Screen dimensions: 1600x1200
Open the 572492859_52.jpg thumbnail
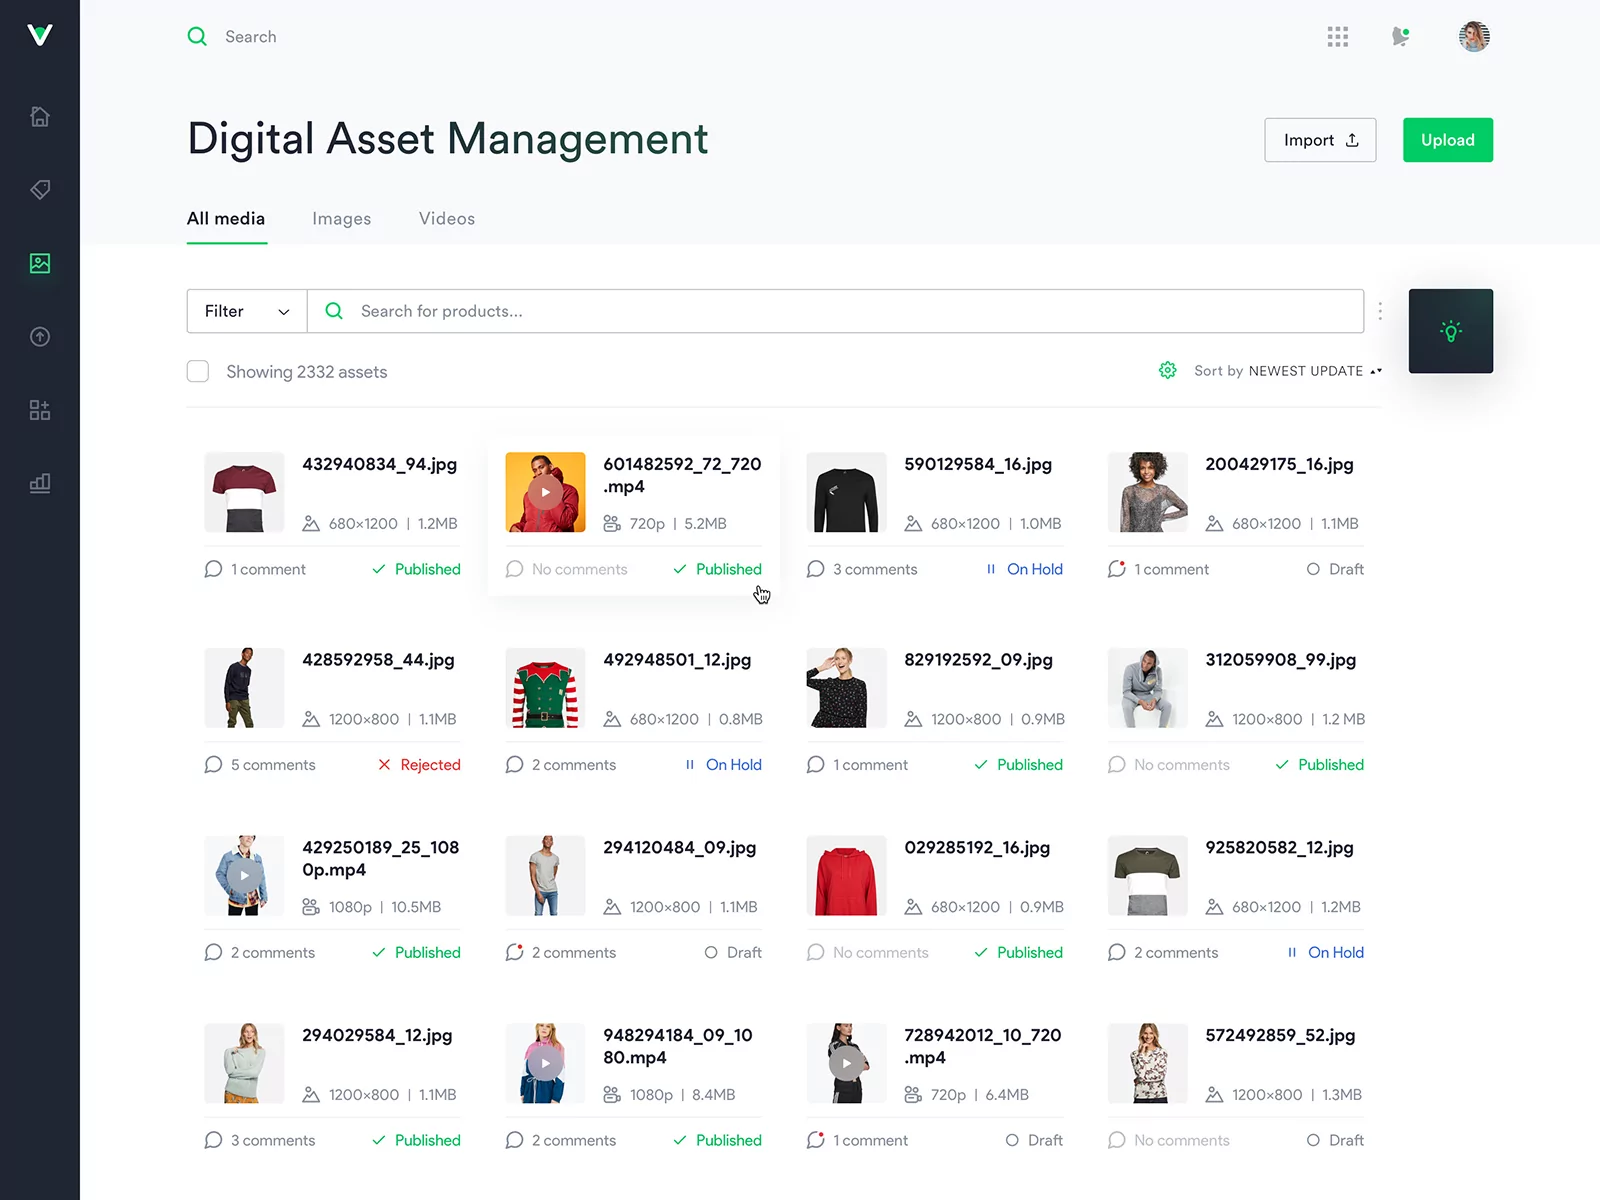click(1147, 1063)
